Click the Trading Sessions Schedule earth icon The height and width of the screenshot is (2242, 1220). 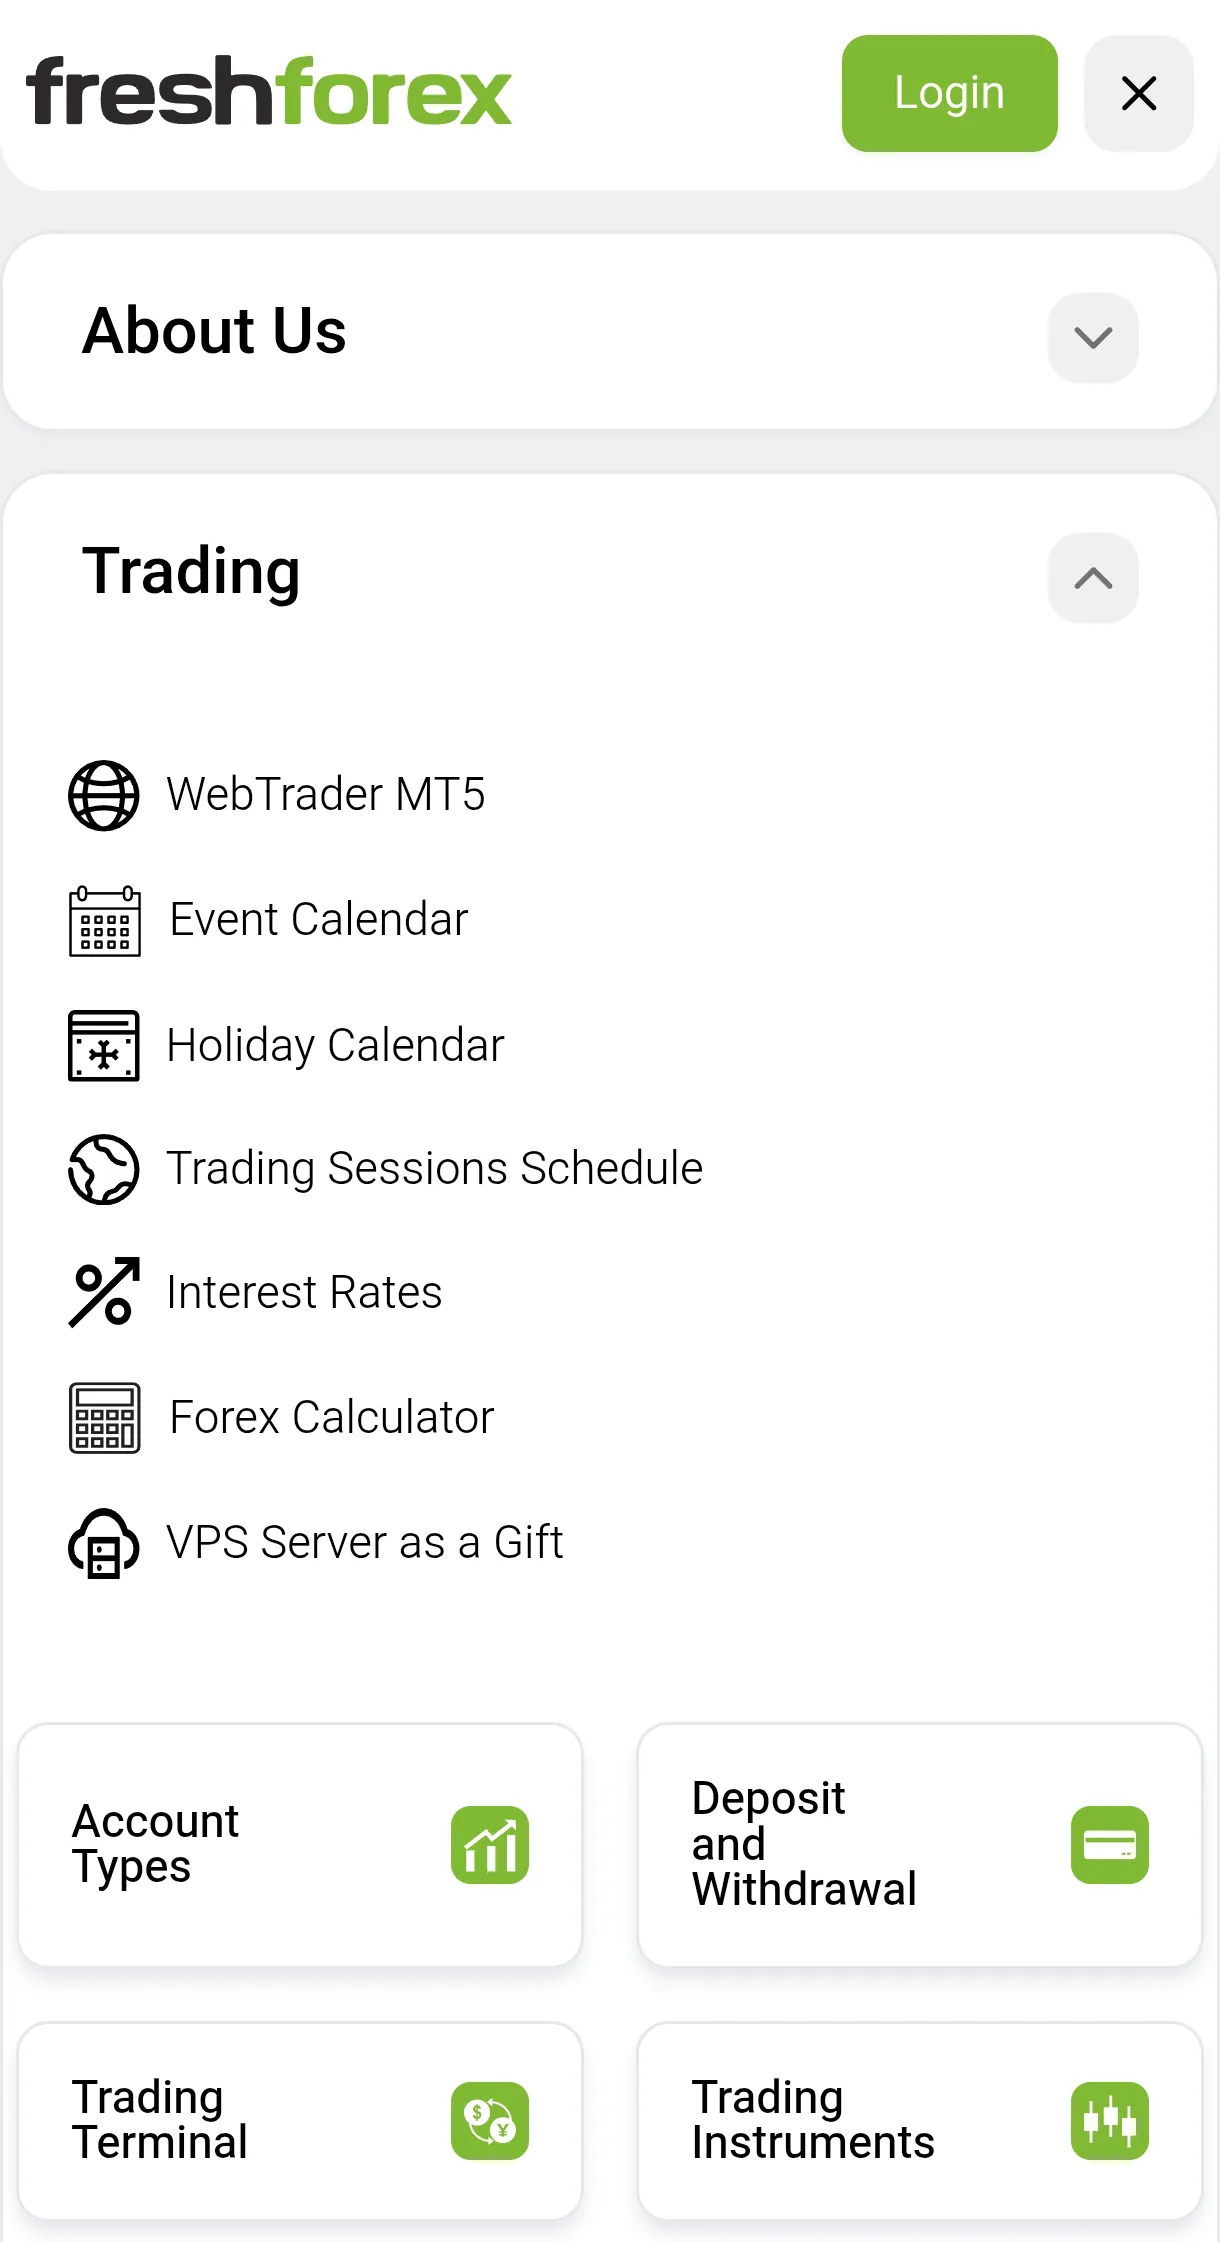click(x=104, y=1169)
